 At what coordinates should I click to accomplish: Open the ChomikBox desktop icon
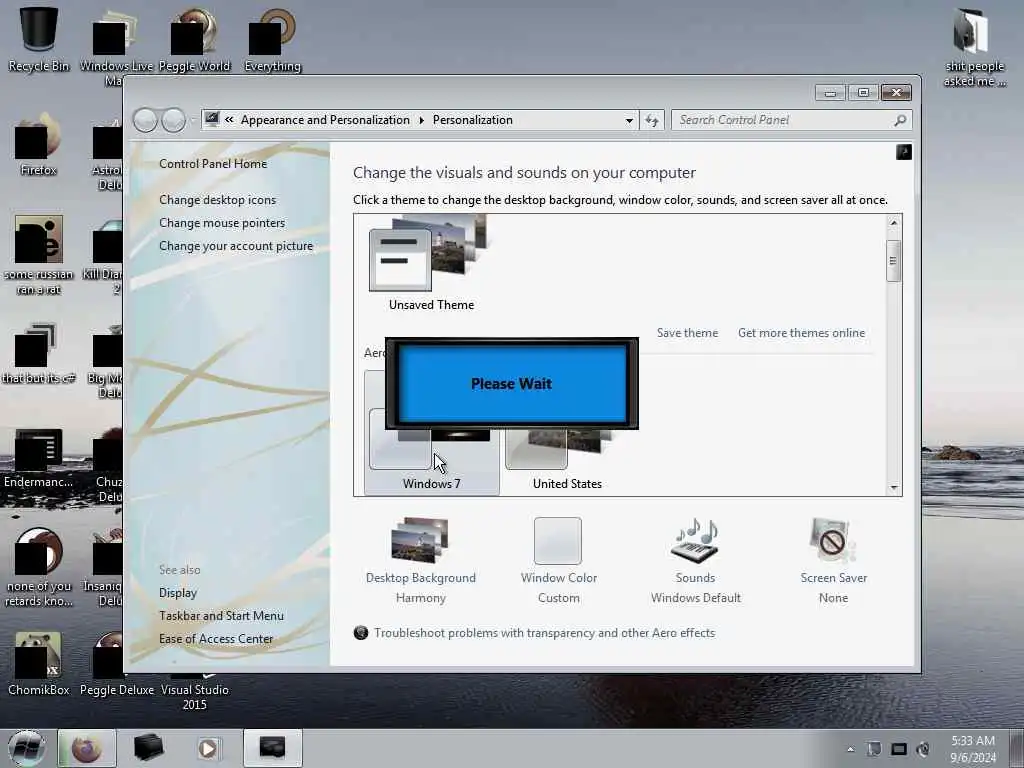39,664
